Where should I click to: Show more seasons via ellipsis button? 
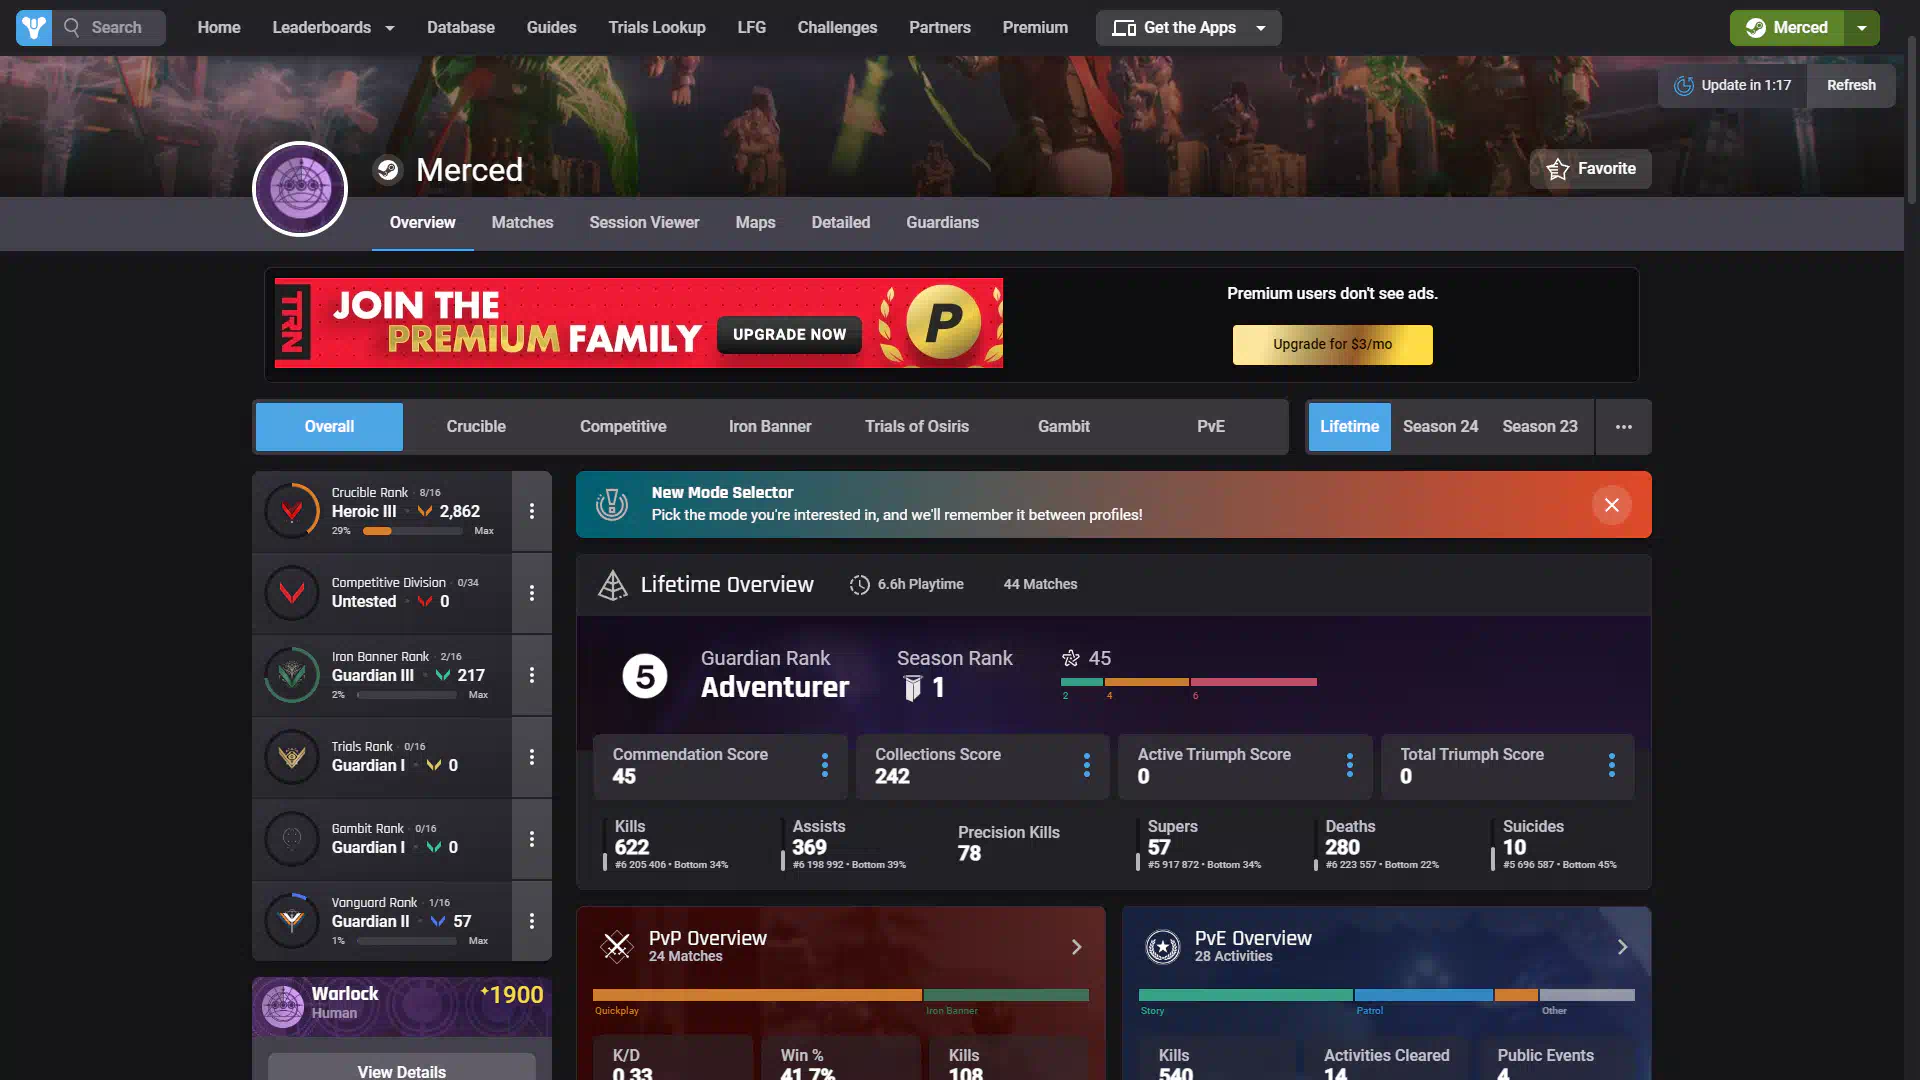click(1624, 427)
